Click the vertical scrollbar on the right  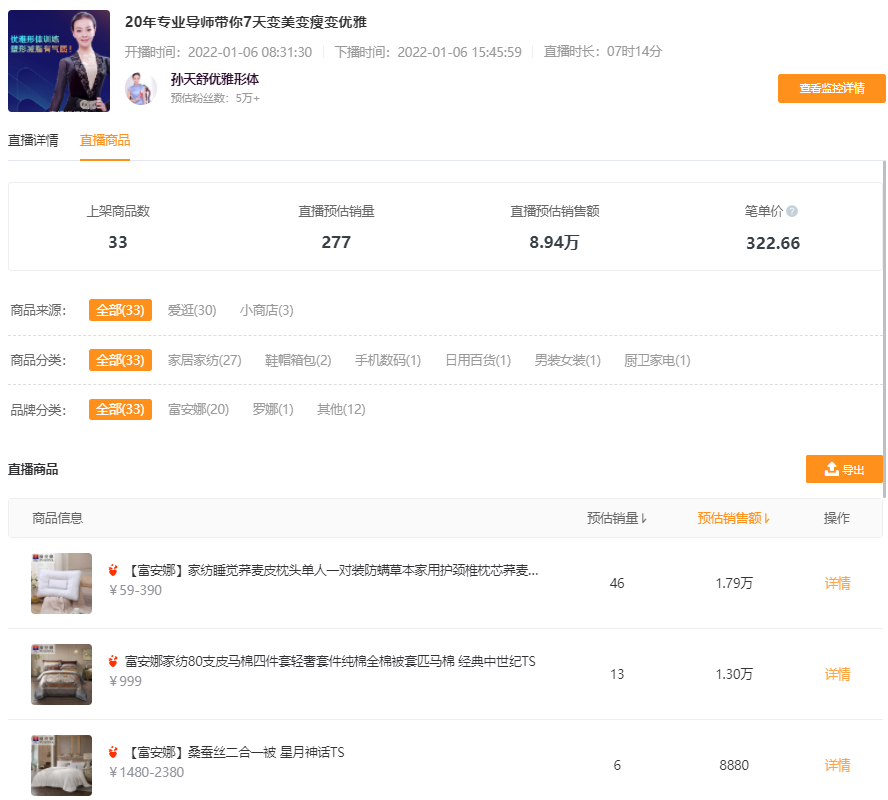pos(884,329)
